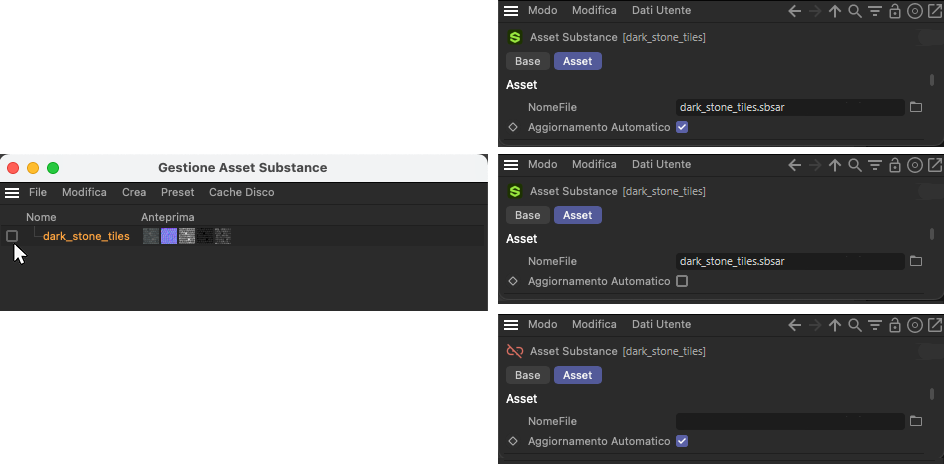
Task: Click the Nome column header
Action: coord(41,217)
